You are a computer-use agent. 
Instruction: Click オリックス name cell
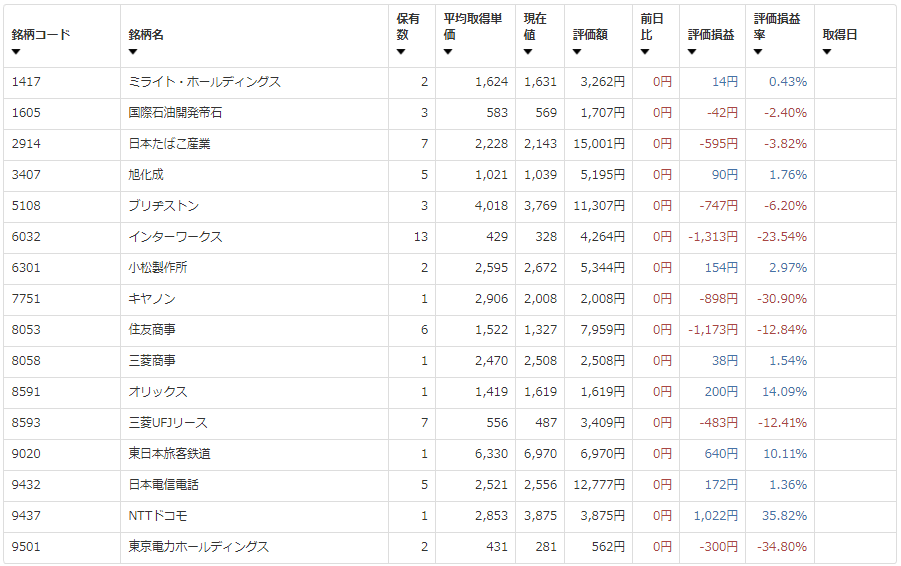158,392
